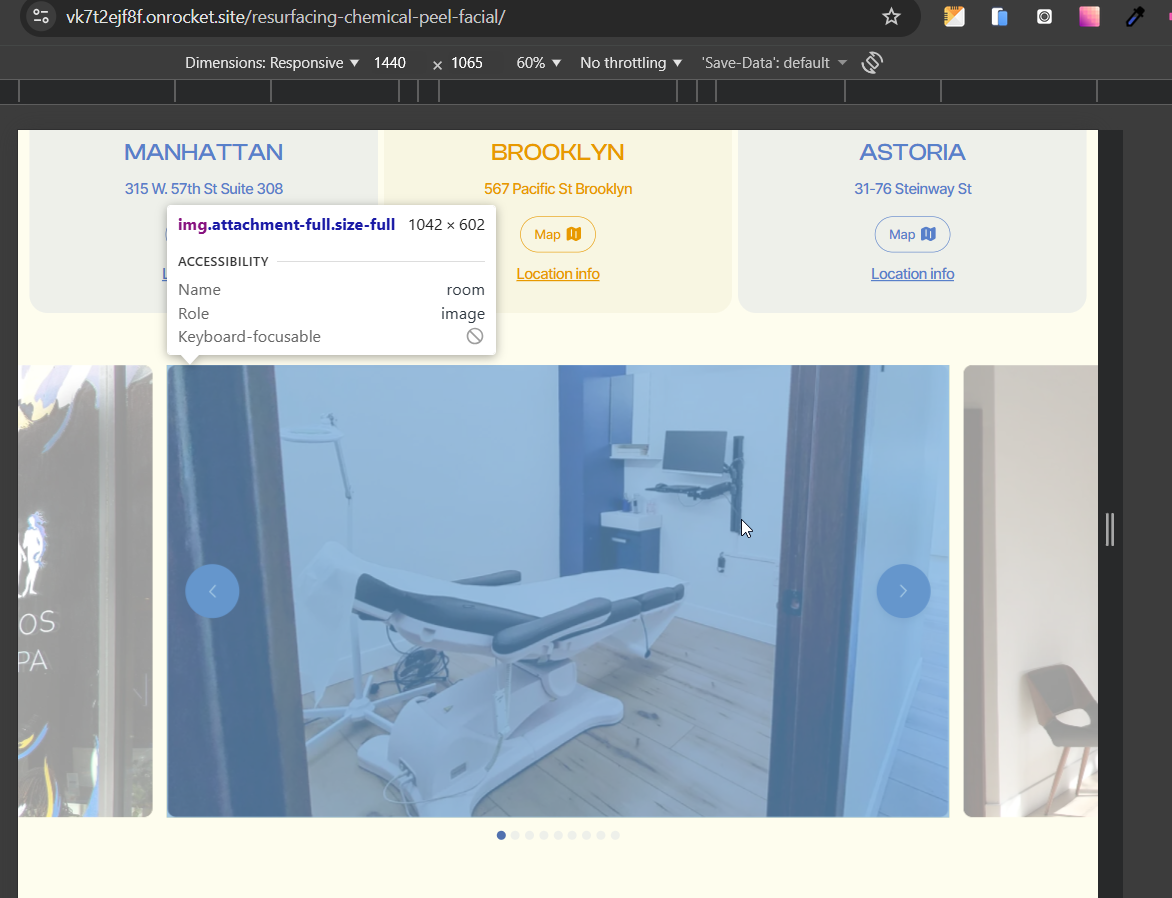
Task: Click the chair slide at right edge
Action: point(1030,591)
